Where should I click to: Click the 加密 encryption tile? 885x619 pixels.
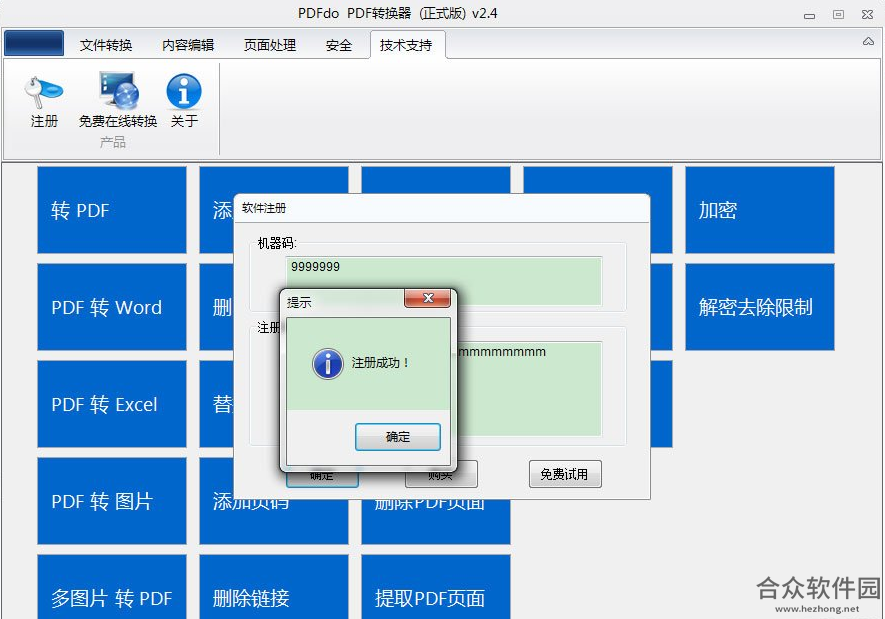point(760,210)
